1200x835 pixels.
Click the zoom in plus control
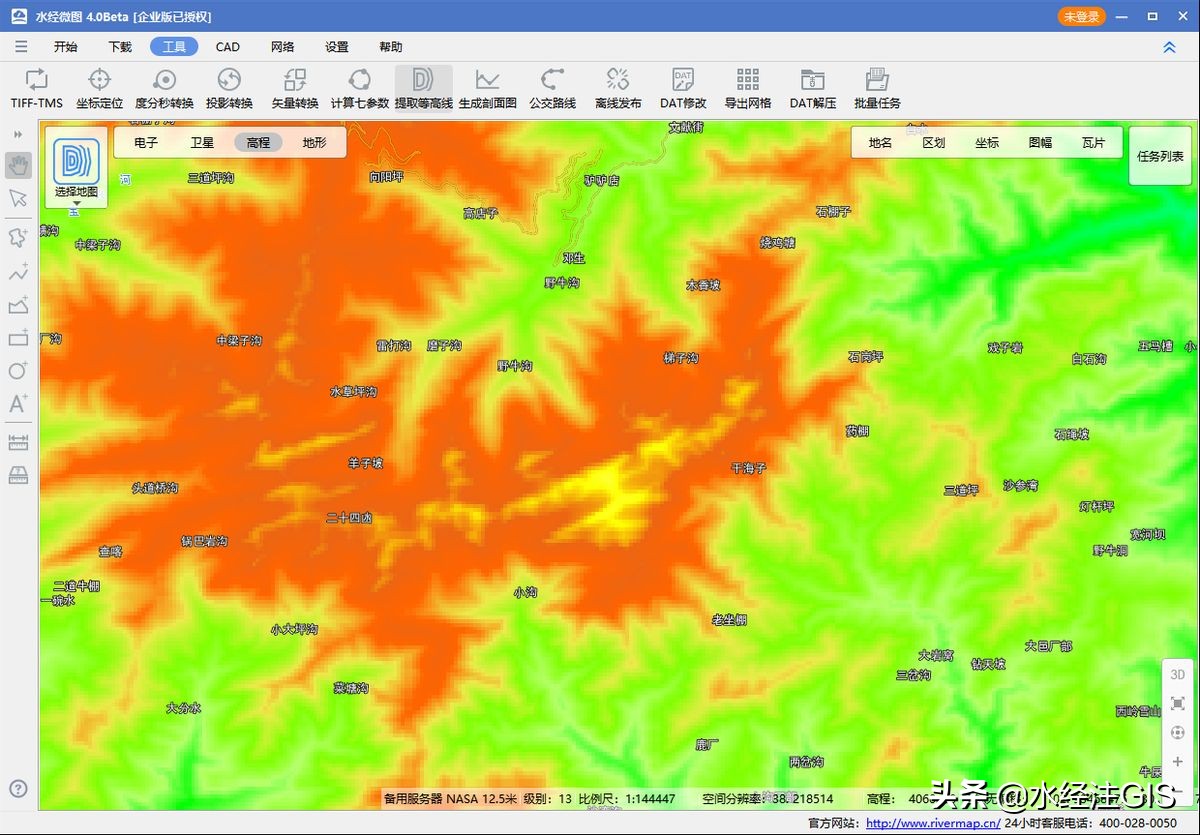(1177, 762)
